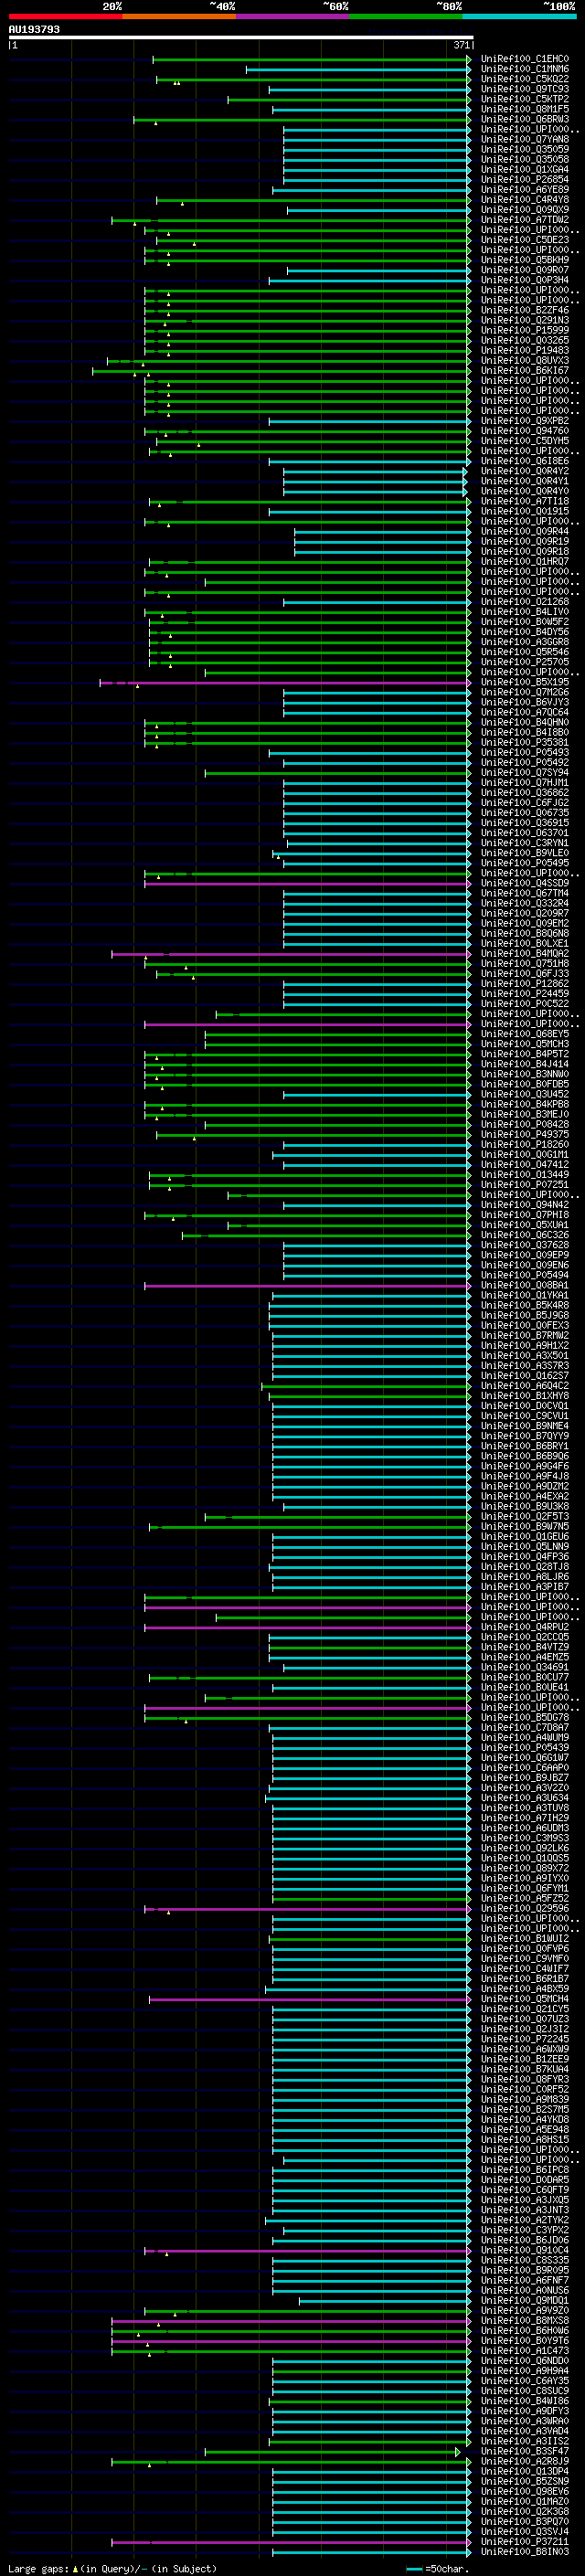Open hit UniRef100_C1EHC0

click(x=524, y=59)
